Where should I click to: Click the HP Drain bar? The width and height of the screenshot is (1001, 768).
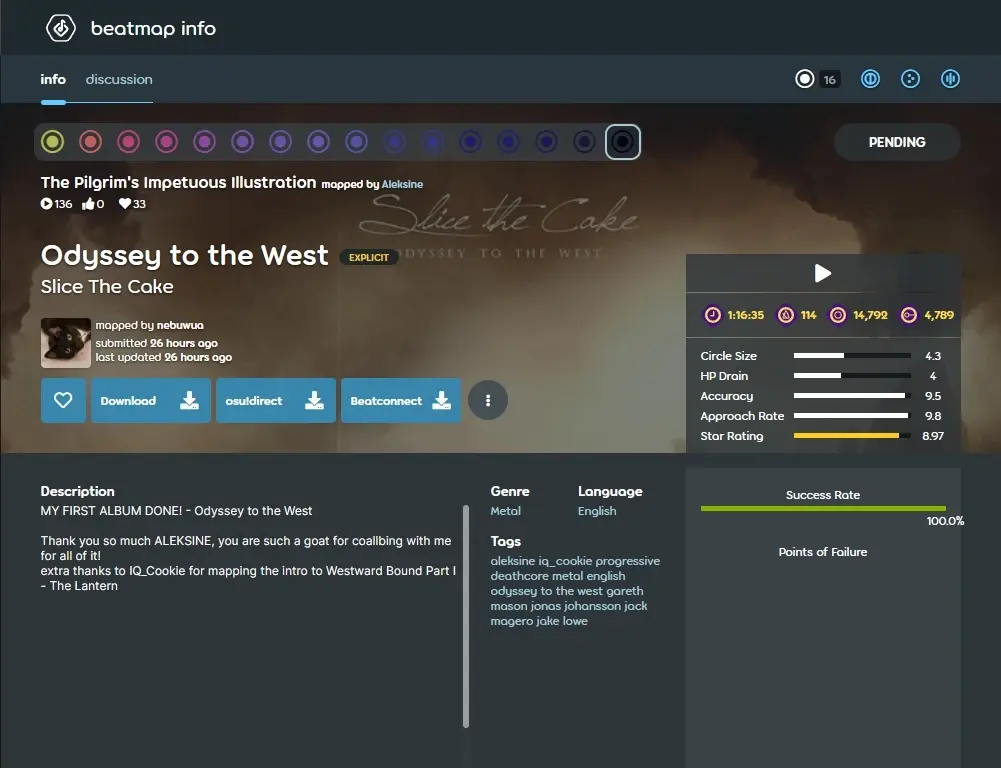(x=852, y=375)
